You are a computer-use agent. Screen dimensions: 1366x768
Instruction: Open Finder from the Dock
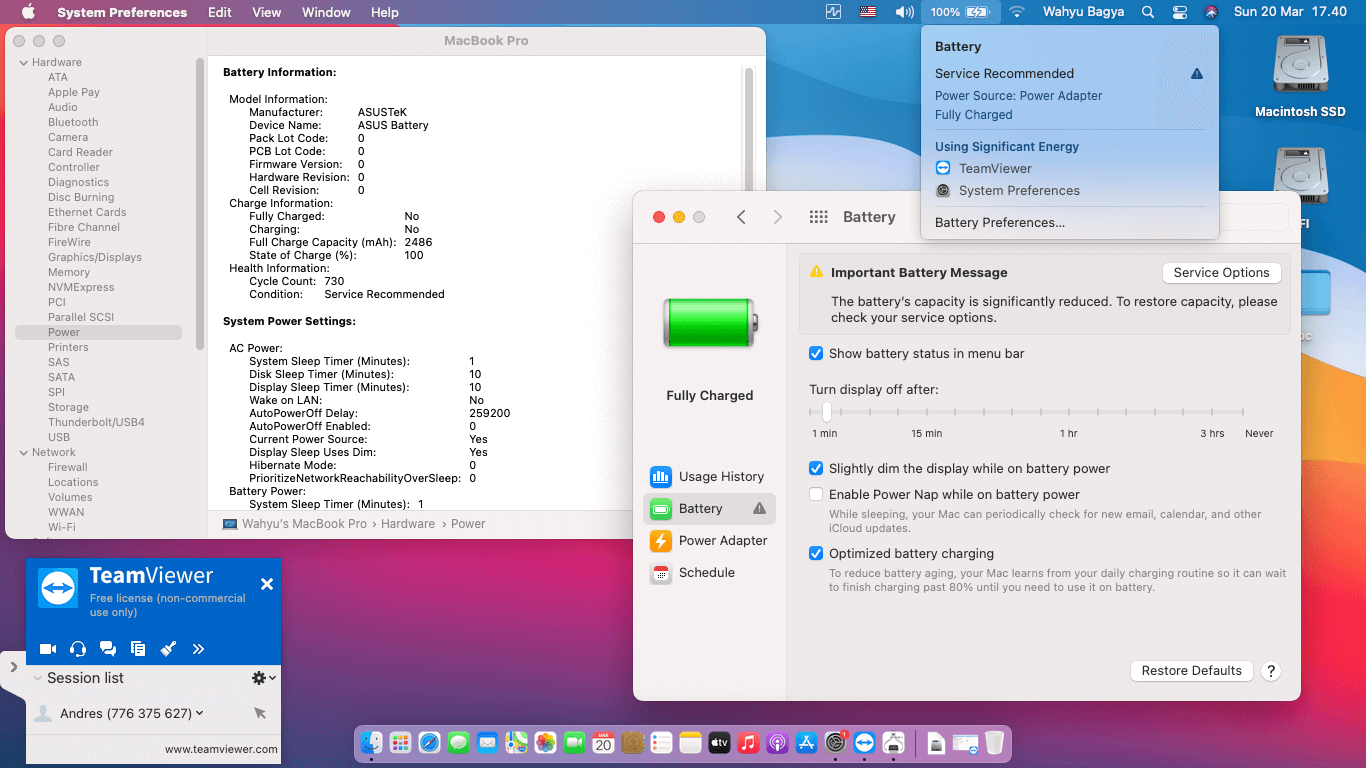click(371, 742)
